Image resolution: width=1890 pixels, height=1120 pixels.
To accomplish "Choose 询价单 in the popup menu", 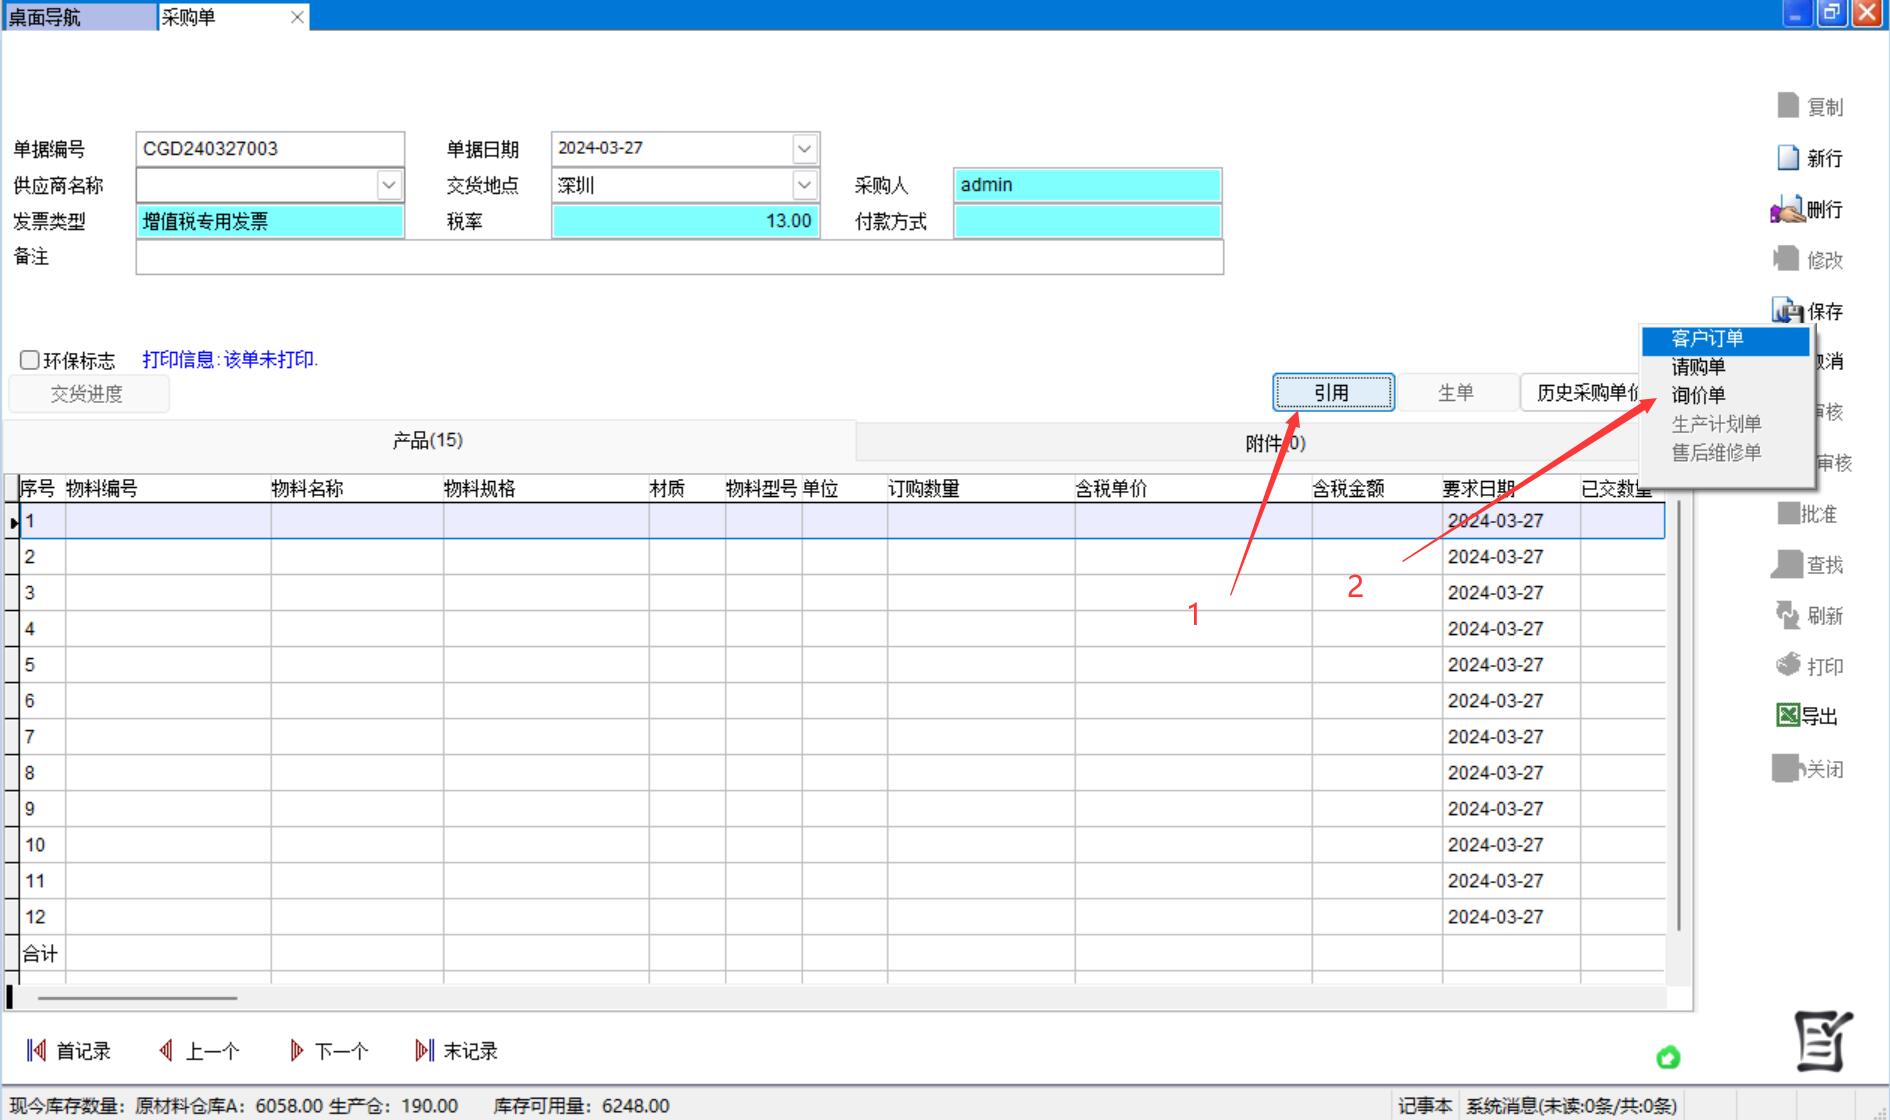I will click(x=1698, y=395).
